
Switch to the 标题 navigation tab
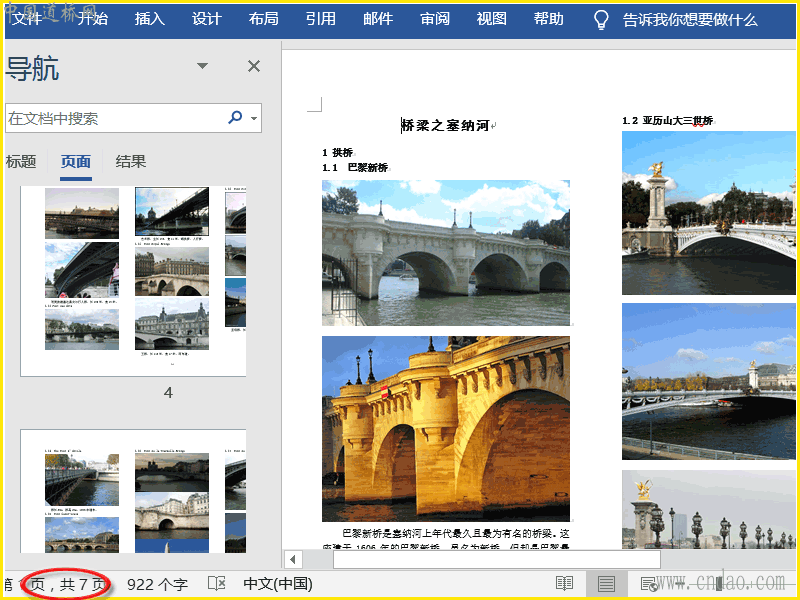[21, 162]
